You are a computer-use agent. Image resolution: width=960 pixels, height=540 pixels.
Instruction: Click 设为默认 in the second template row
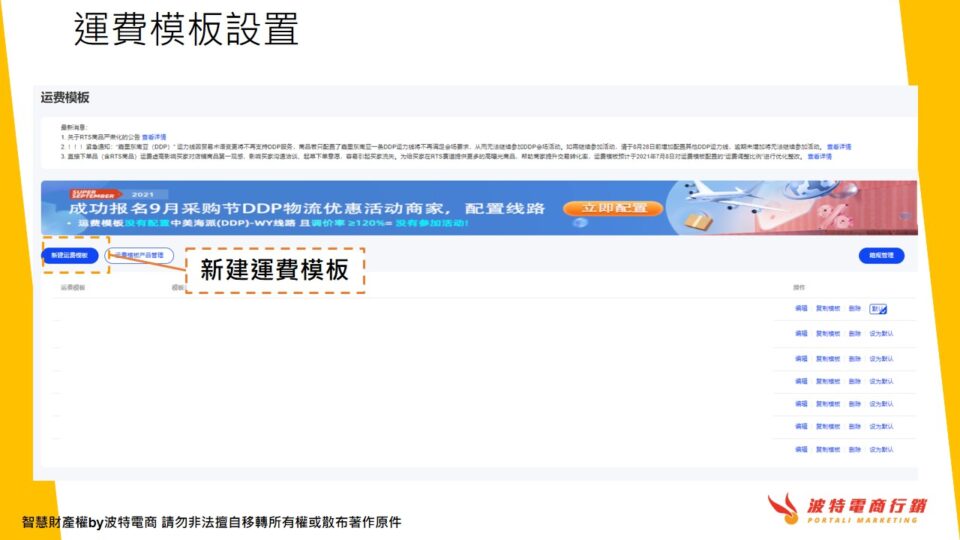coord(881,335)
